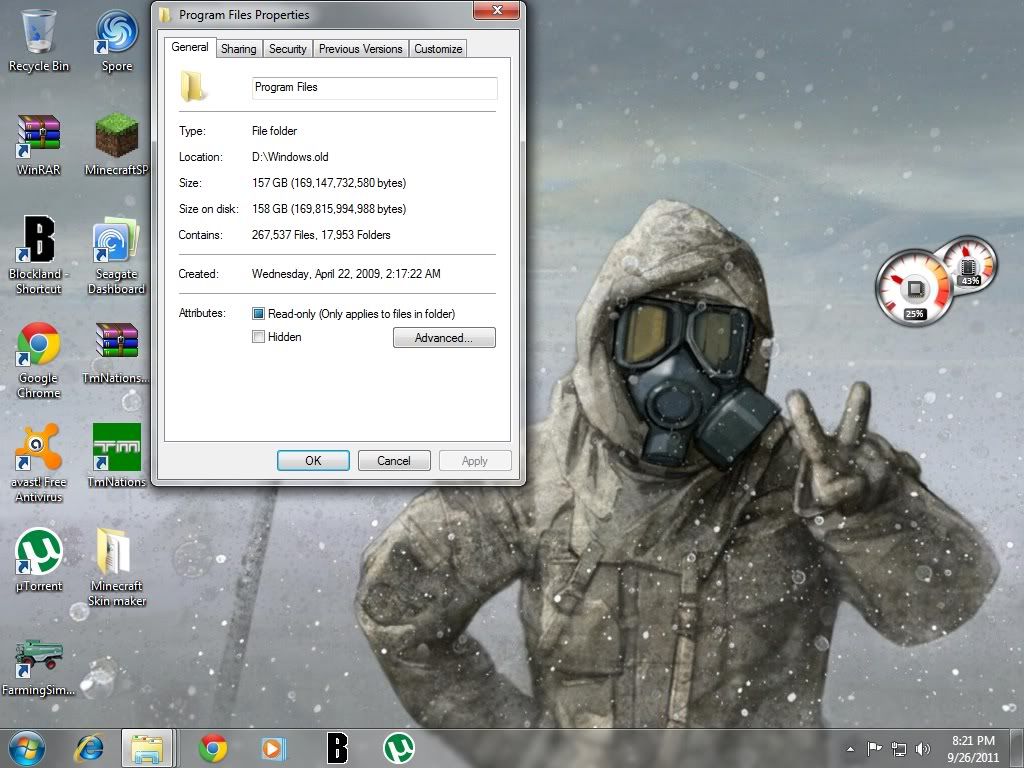This screenshot has width=1024, height=768.
Task: Open the Recycle Bin desktop icon
Action: coord(39,39)
